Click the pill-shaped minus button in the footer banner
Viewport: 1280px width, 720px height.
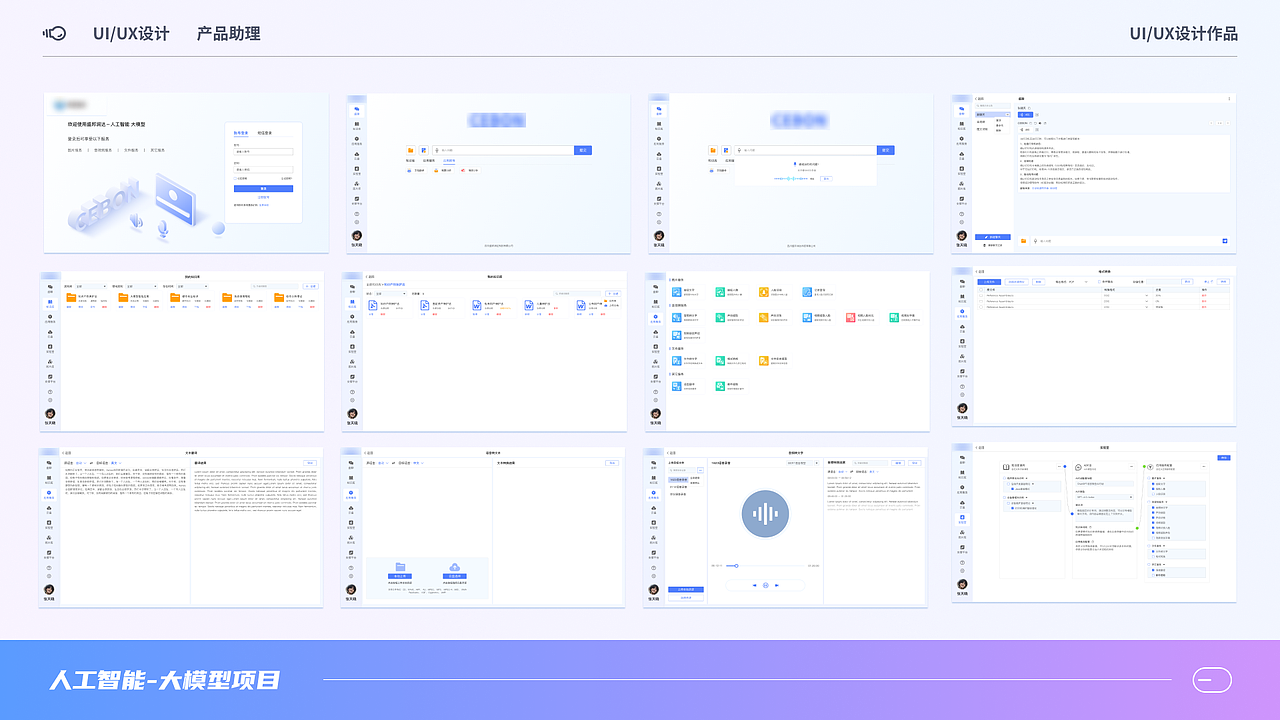tap(1212, 680)
